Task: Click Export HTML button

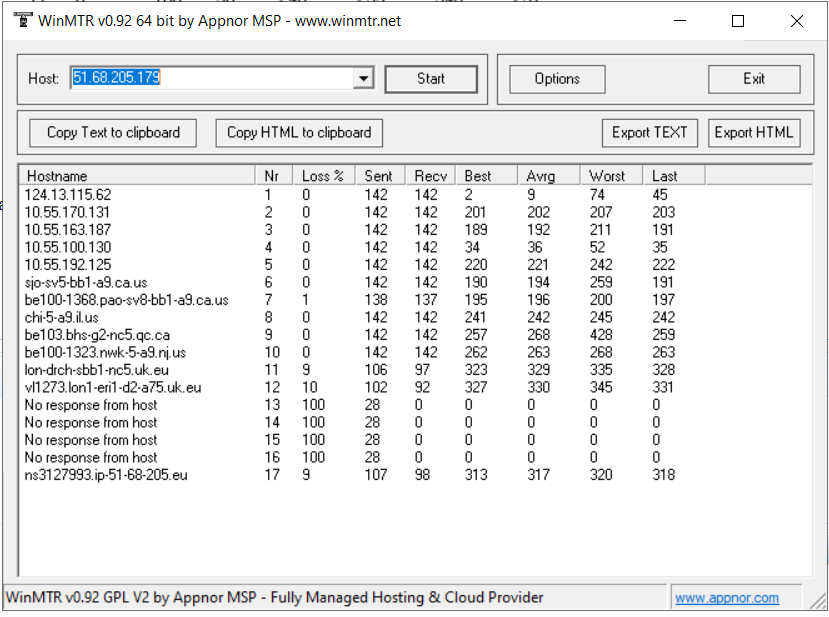Action: tap(754, 132)
